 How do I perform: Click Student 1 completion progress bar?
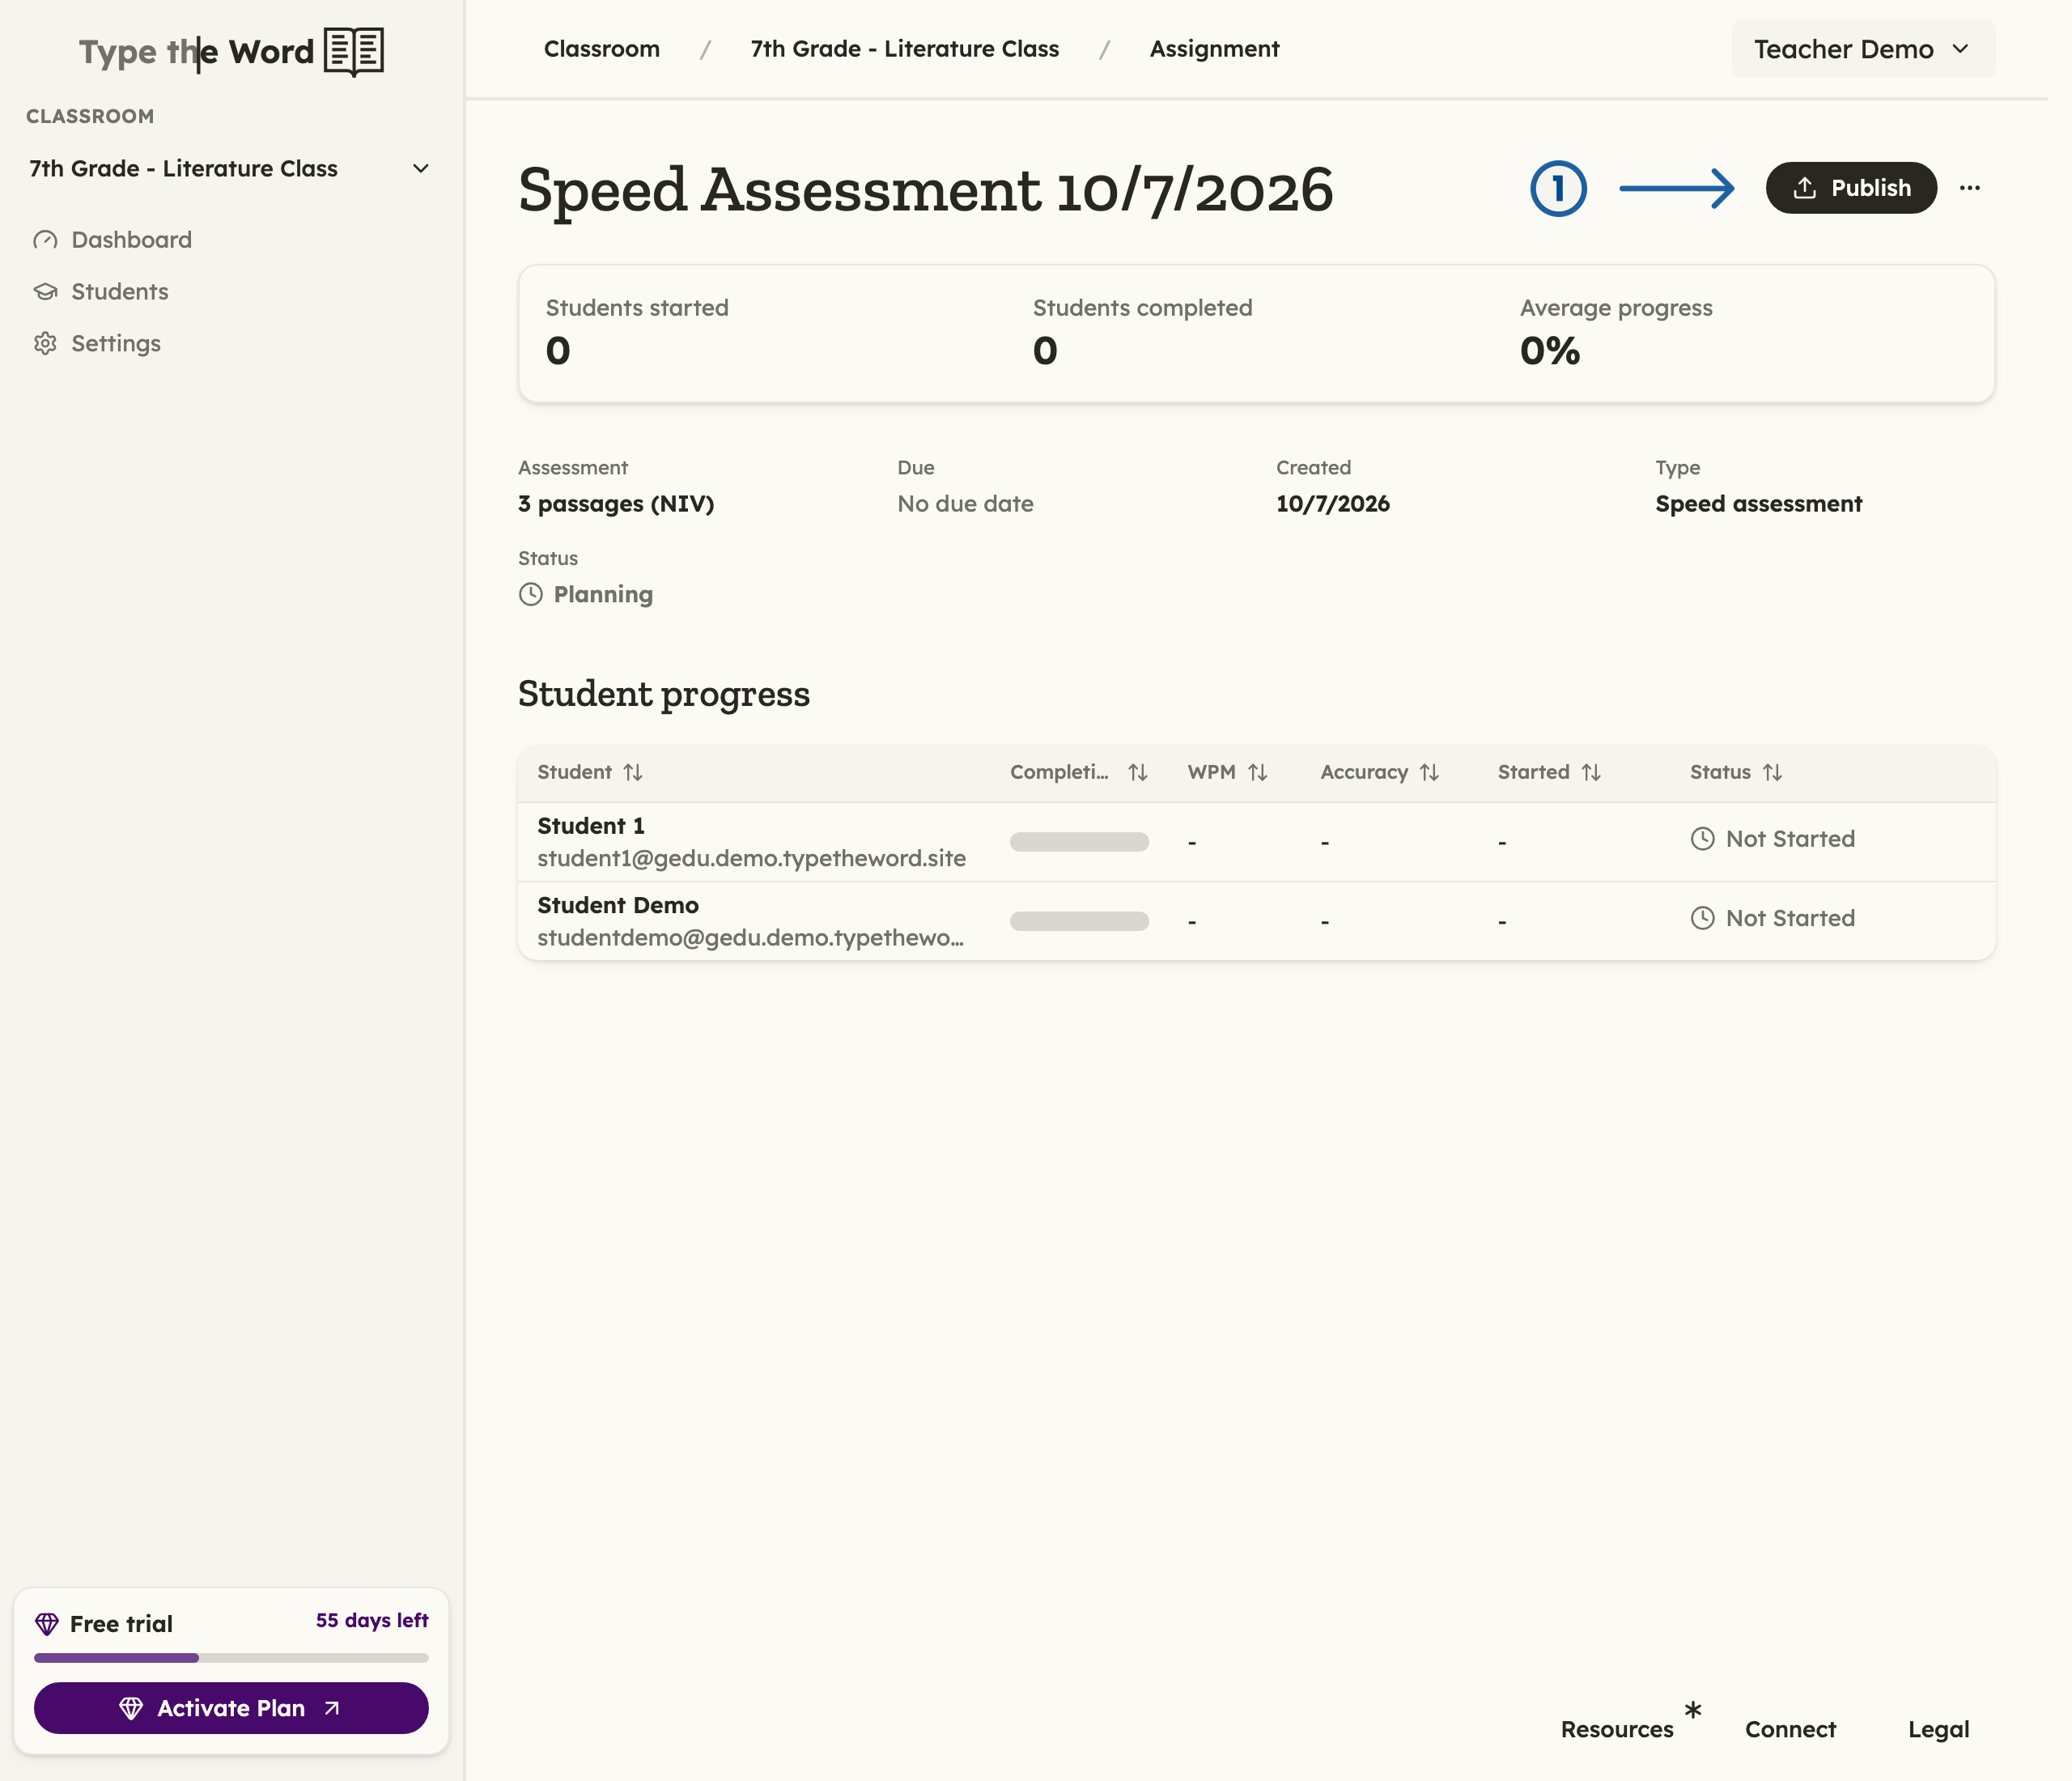[1079, 842]
